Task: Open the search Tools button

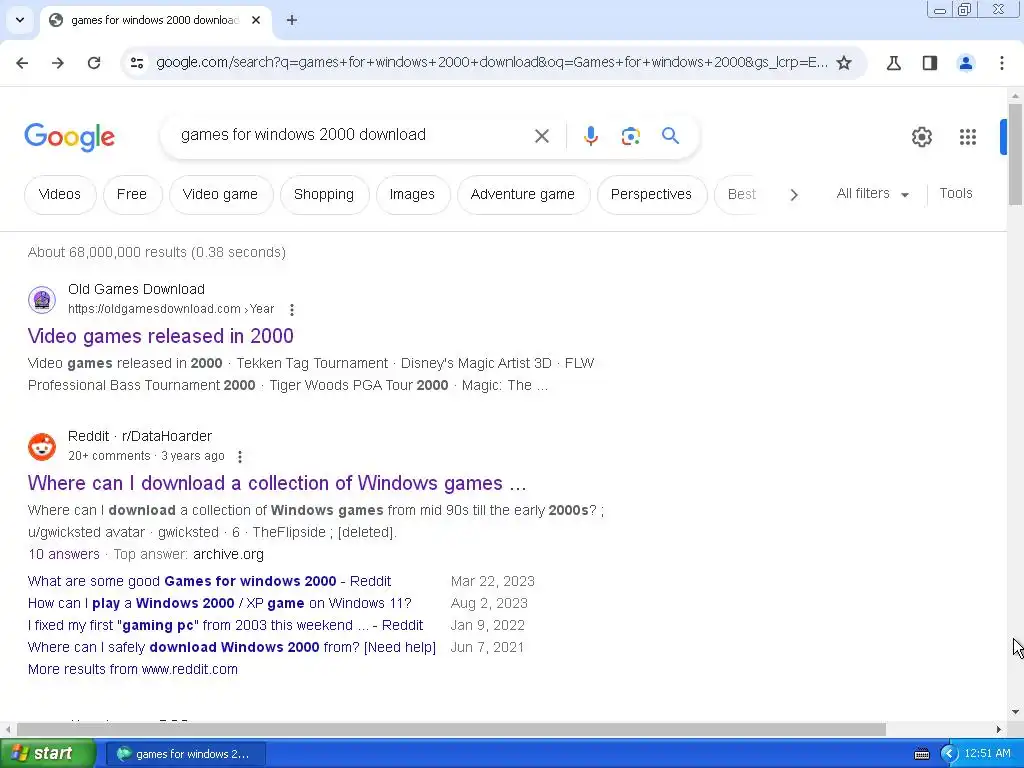Action: [x=955, y=193]
